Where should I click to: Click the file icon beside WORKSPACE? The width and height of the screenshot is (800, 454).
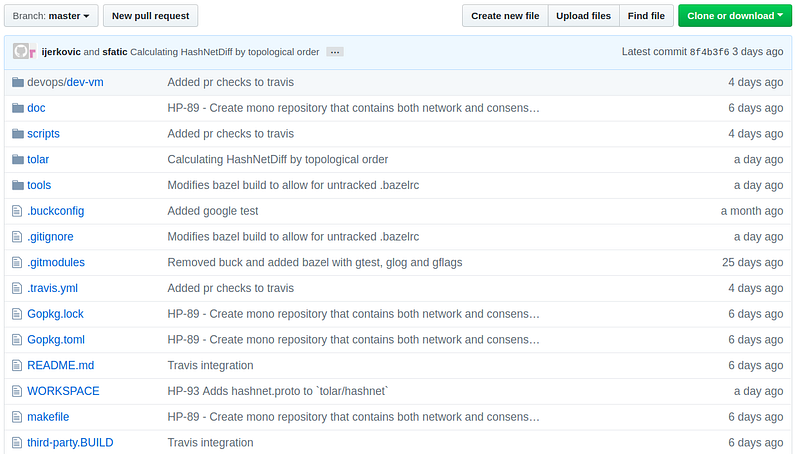(17, 391)
